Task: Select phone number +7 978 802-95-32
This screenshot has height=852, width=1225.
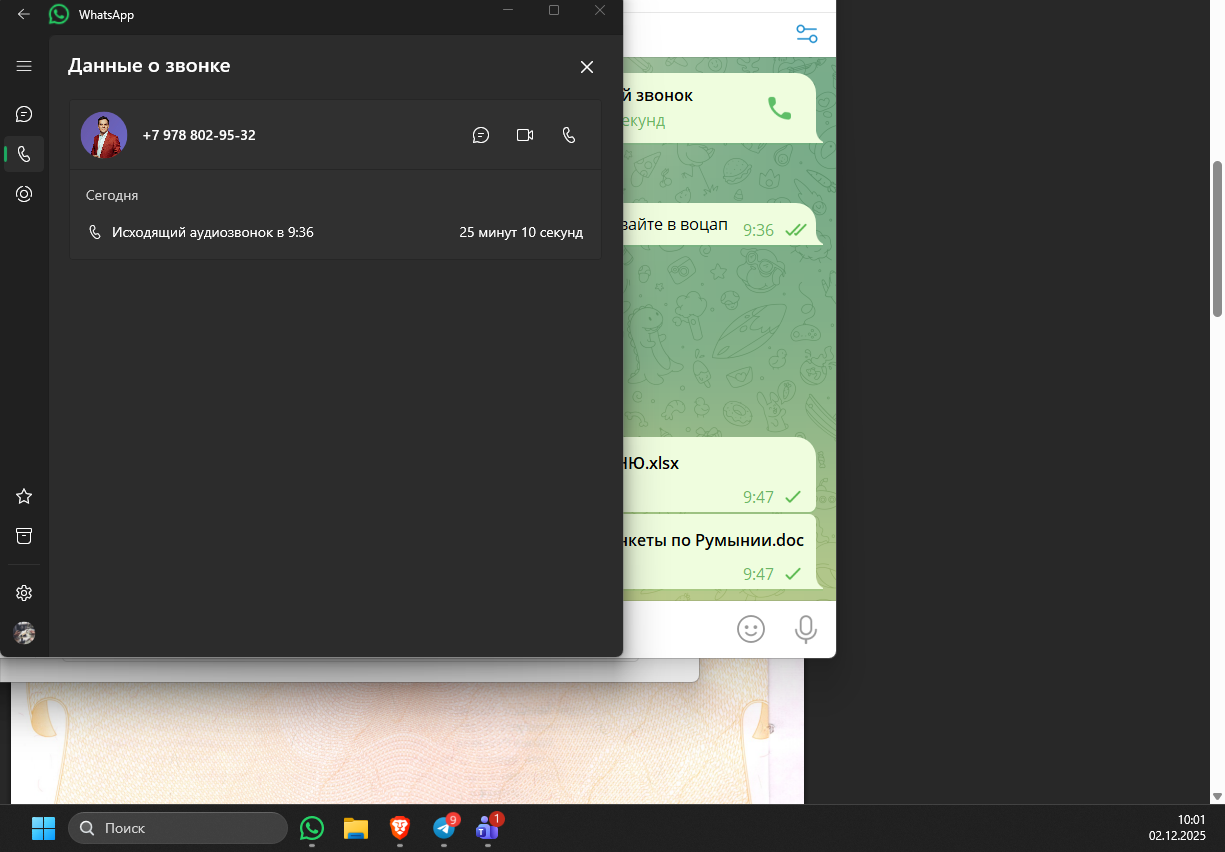Action: pyautogui.click(x=199, y=135)
